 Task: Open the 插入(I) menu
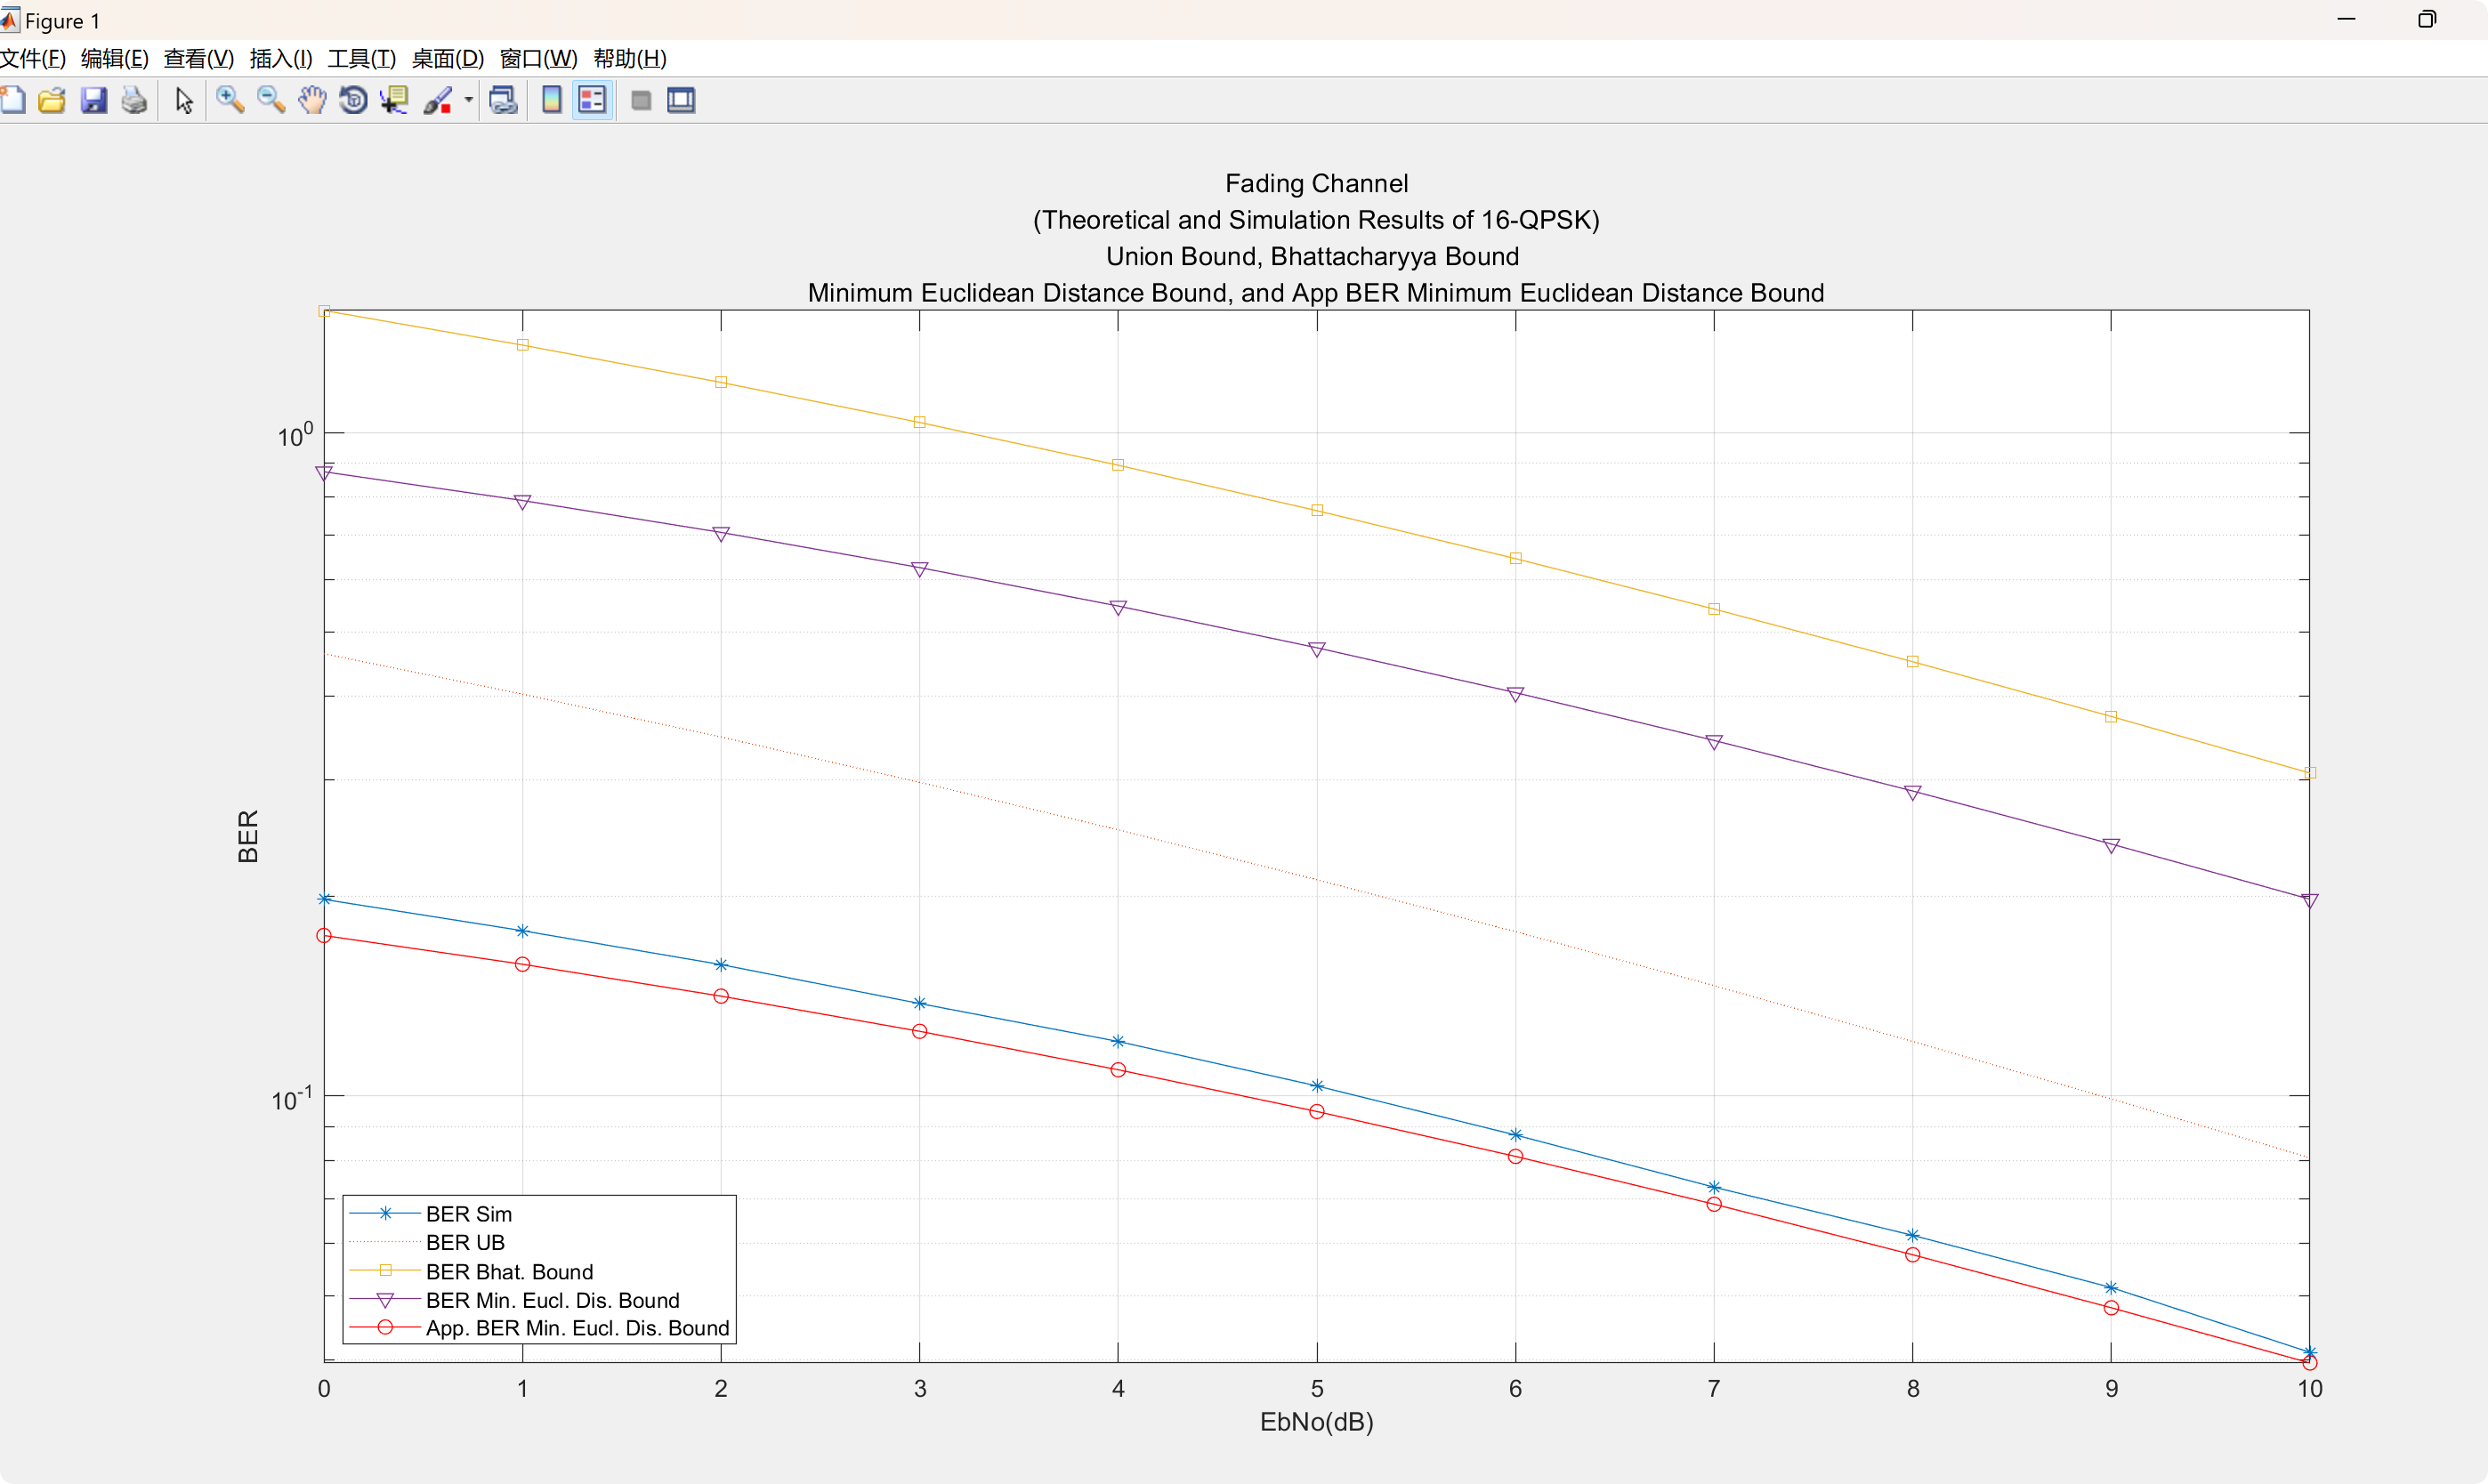(280, 58)
